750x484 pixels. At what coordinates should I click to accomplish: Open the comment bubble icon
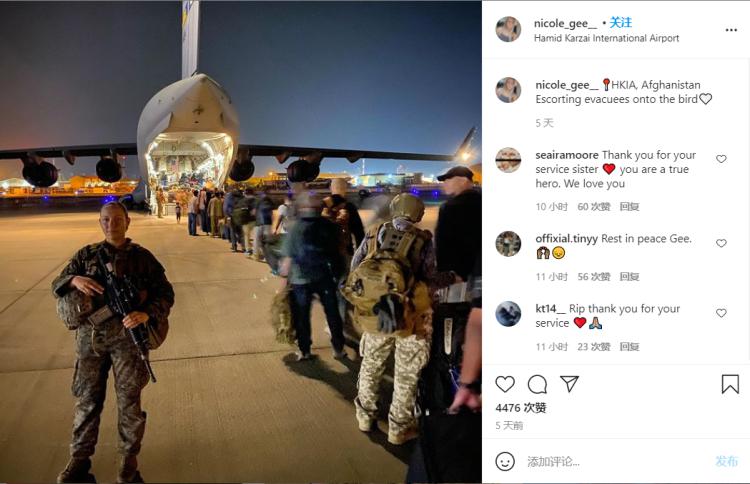(537, 384)
